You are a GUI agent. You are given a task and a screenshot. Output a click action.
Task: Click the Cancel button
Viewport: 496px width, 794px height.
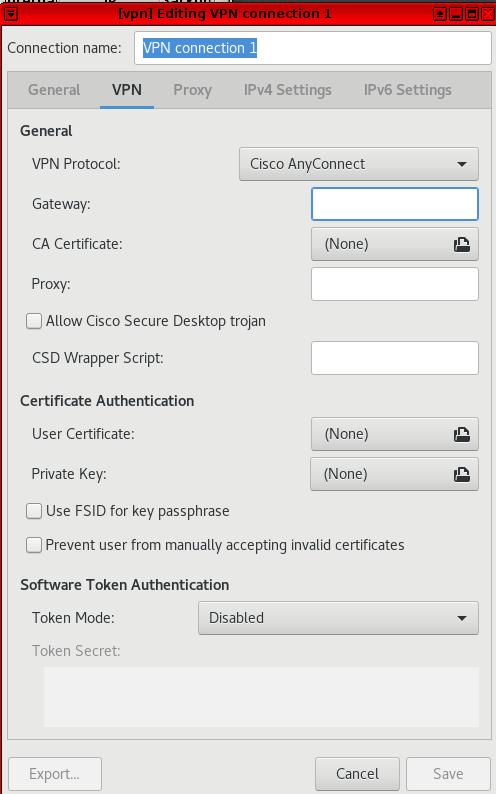click(357, 774)
